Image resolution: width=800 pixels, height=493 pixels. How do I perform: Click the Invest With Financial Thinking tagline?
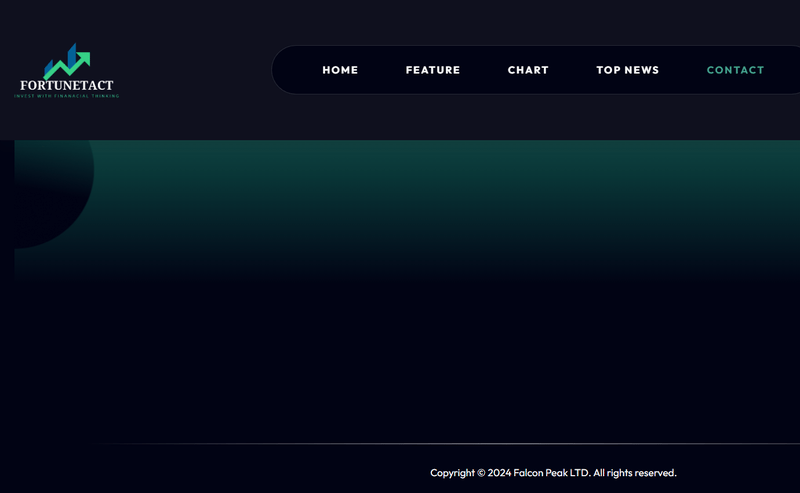coord(67,96)
